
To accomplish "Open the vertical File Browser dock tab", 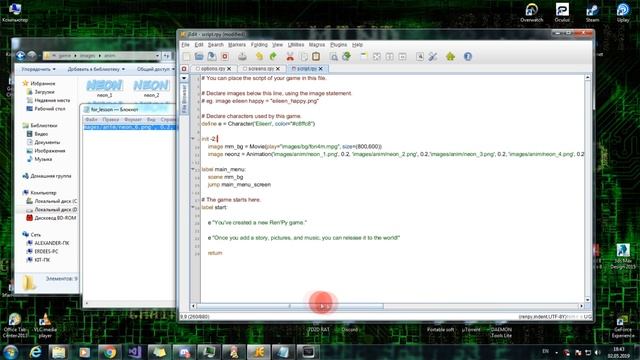I will click(184, 99).
